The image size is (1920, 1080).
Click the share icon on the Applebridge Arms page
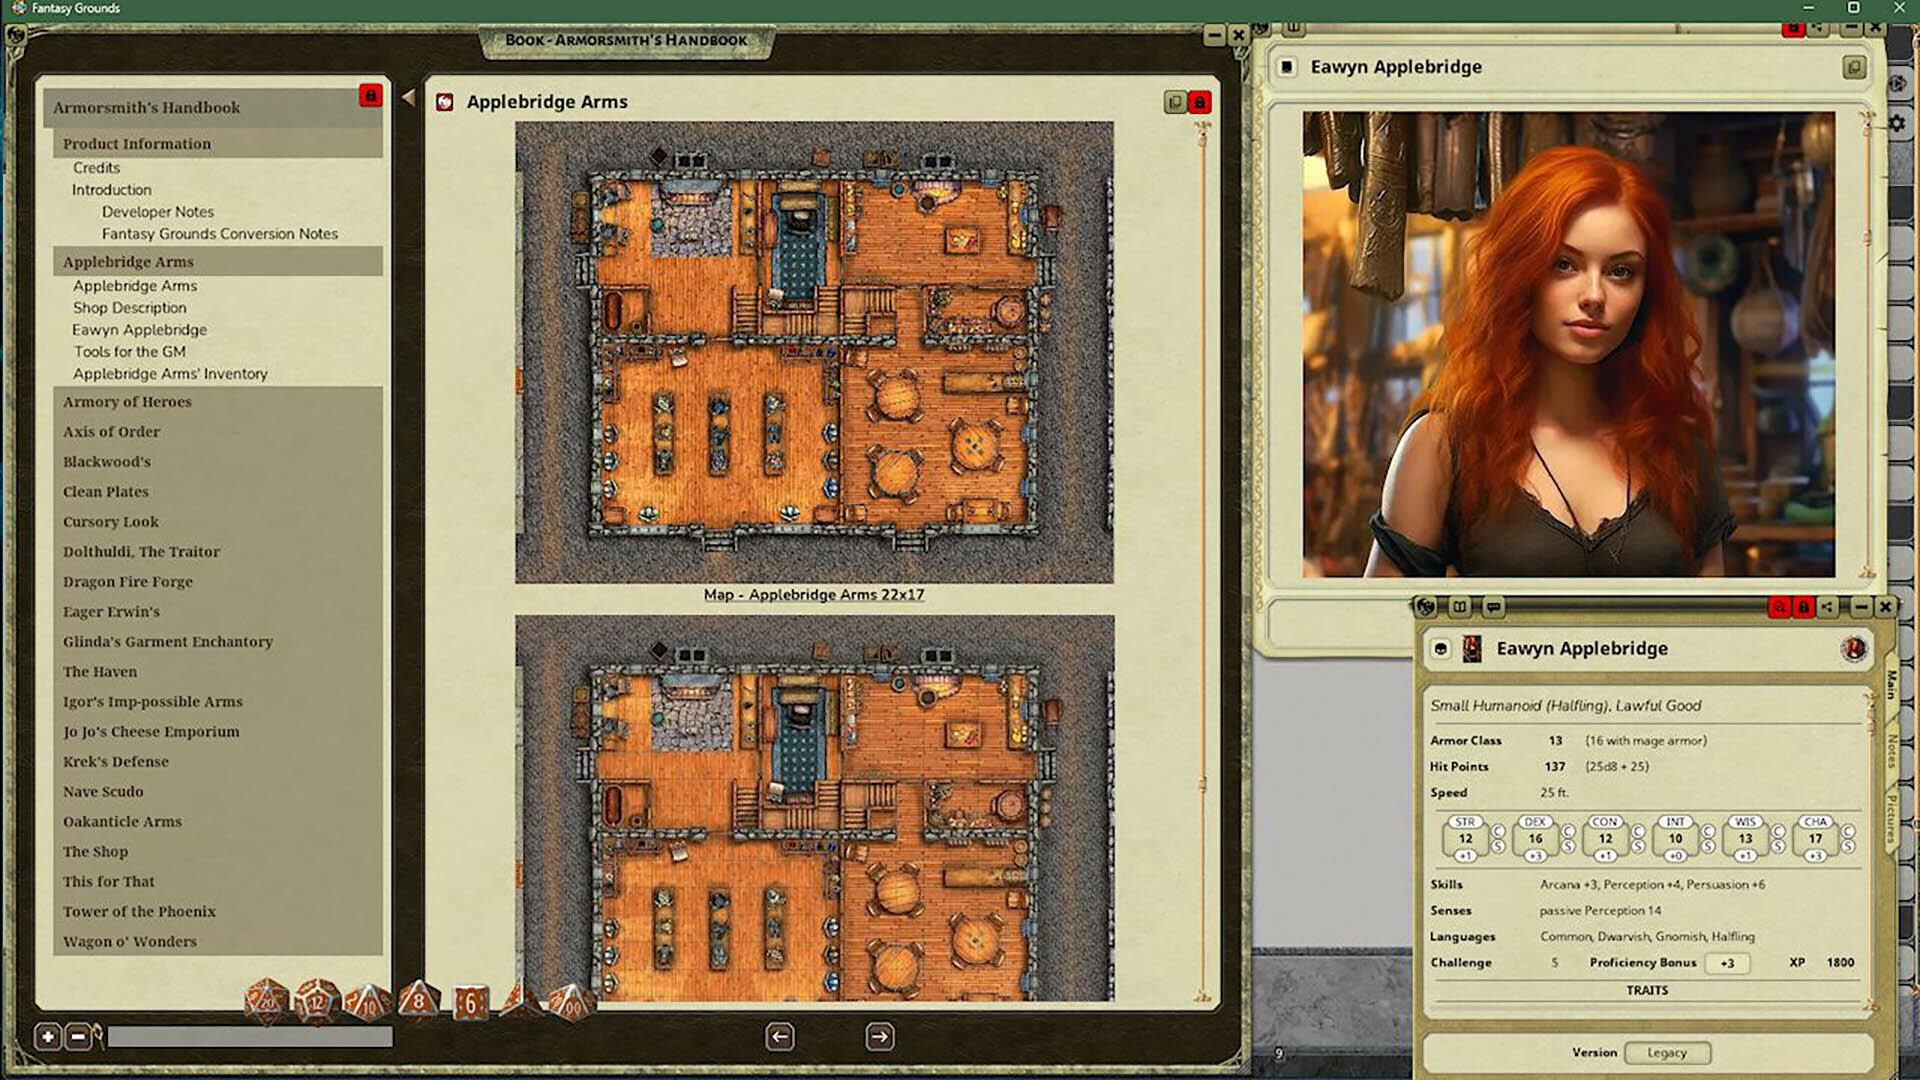pos(1173,101)
